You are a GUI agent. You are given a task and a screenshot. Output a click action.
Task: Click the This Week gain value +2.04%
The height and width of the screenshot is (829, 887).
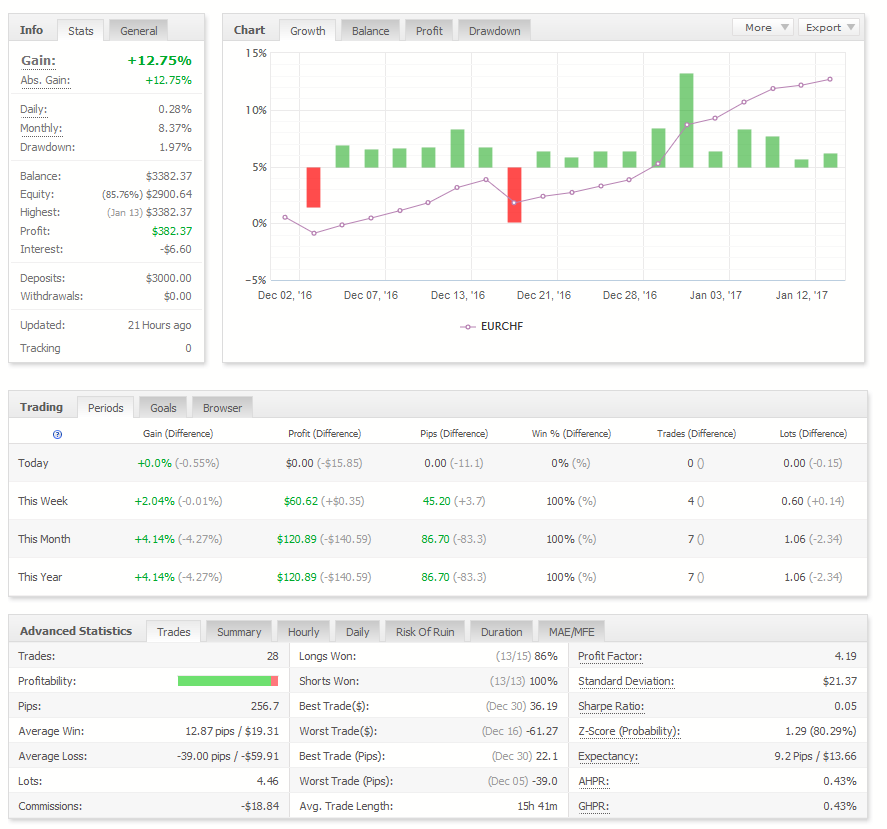click(x=154, y=501)
